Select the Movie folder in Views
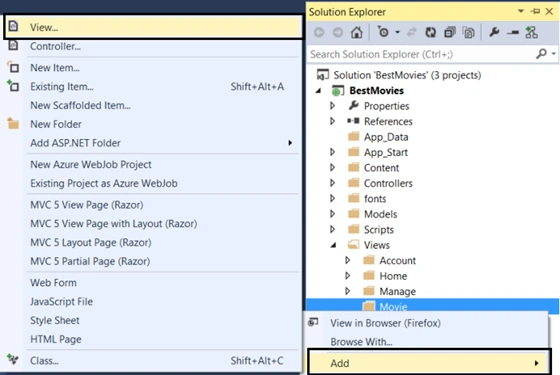This screenshot has height=375, width=560. click(393, 307)
